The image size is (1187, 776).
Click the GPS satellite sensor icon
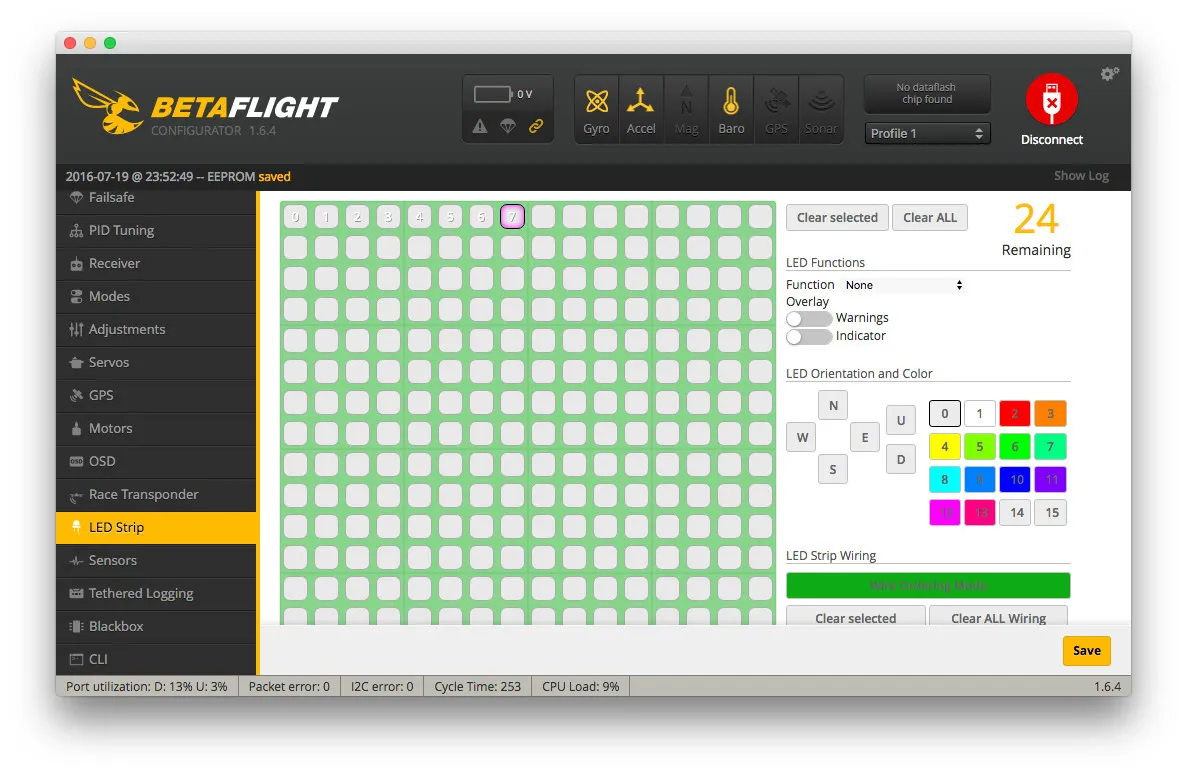coord(776,102)
